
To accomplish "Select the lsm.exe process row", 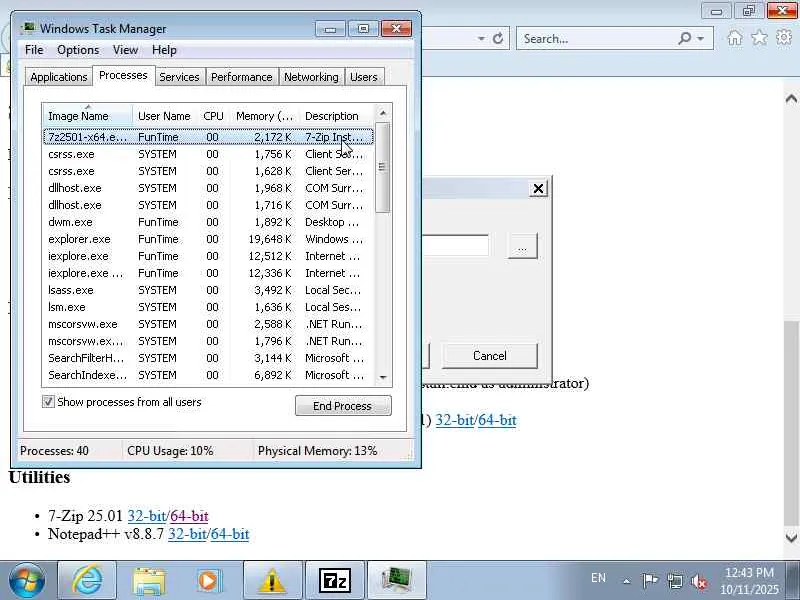I will pyautogui.click(x=208, y=307).
